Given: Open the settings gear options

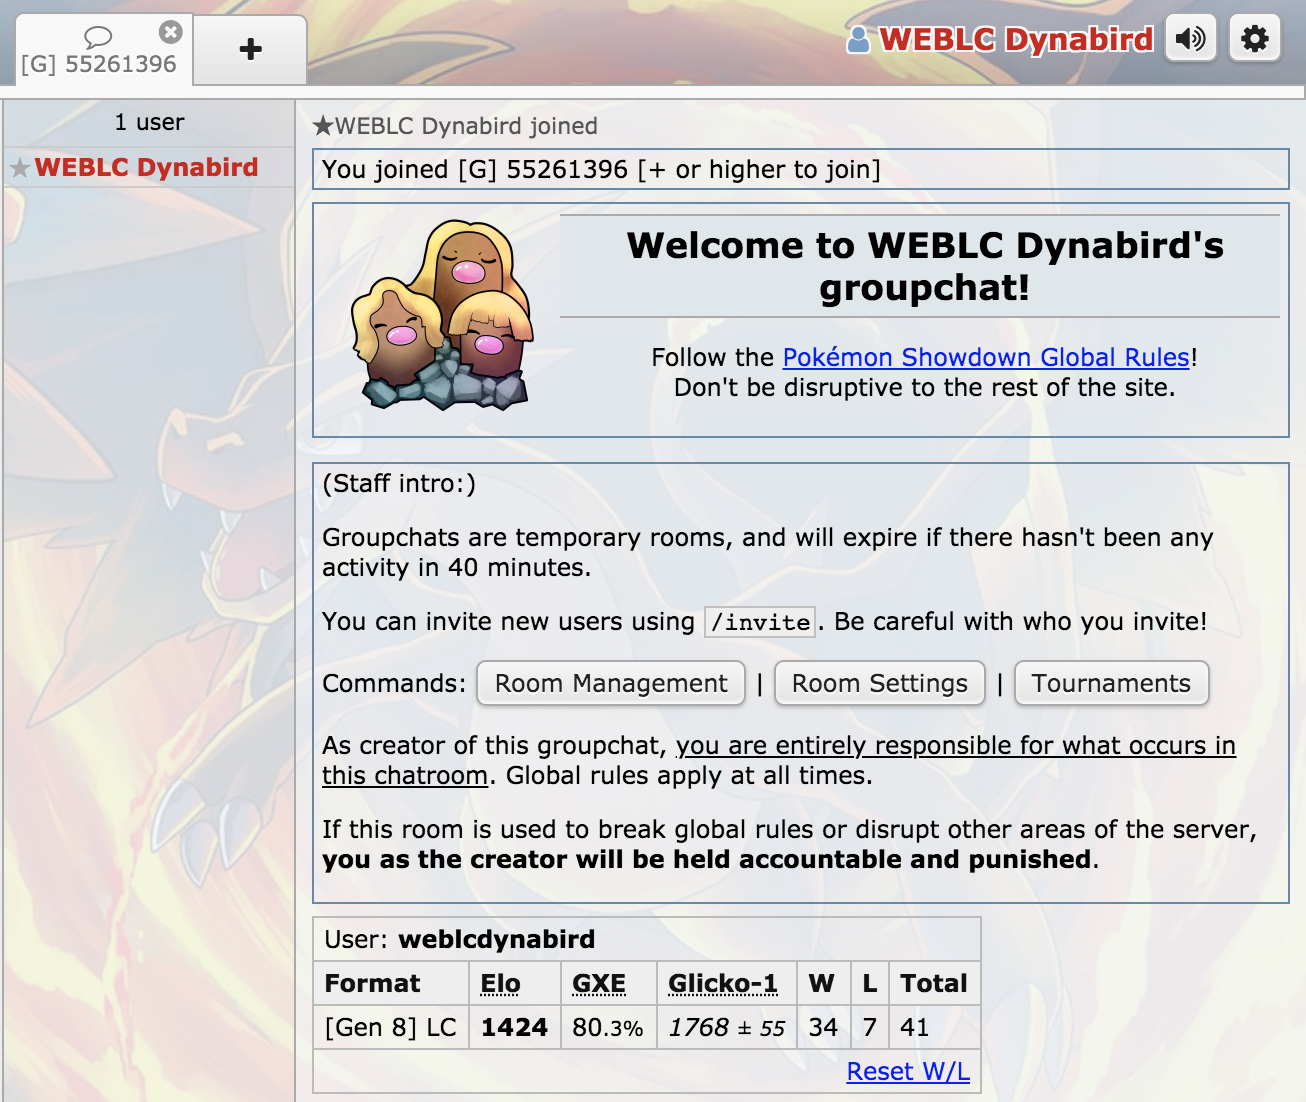Looking at the screenshot, I should pyautogui.click(x=1255, y=39).
